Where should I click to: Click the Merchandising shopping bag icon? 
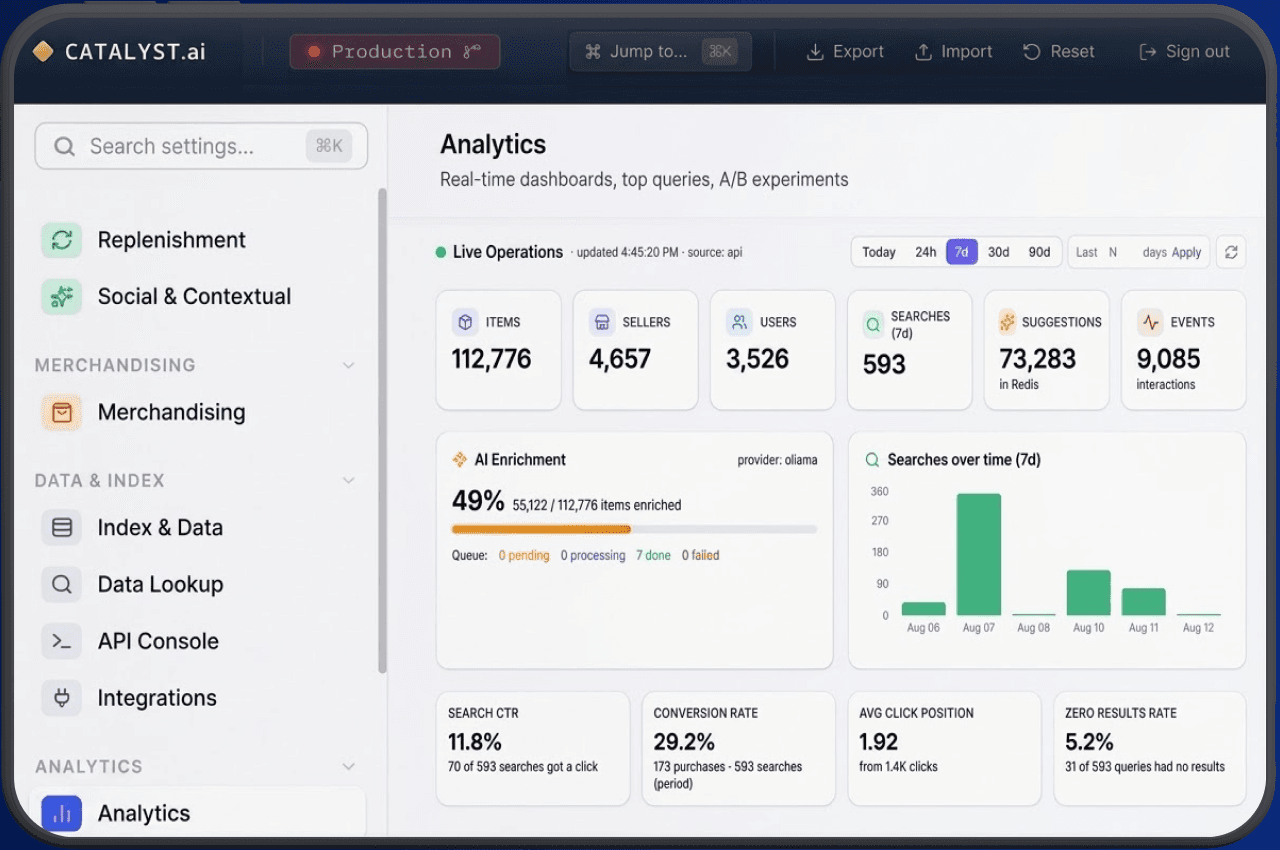coord(61,412)
